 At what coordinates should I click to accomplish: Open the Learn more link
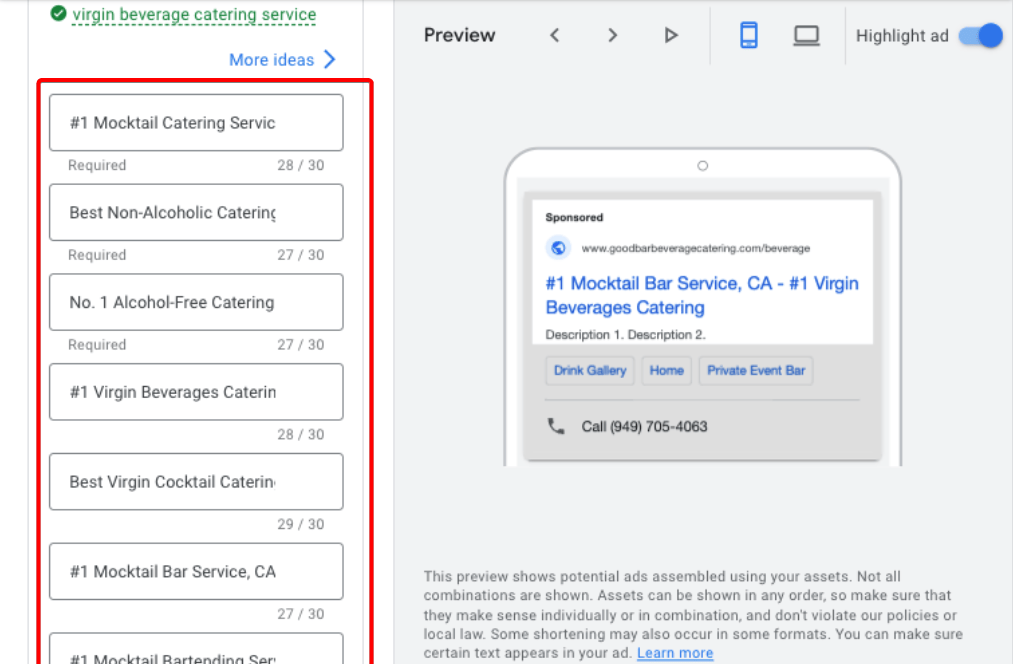click(x=675, y=653)
